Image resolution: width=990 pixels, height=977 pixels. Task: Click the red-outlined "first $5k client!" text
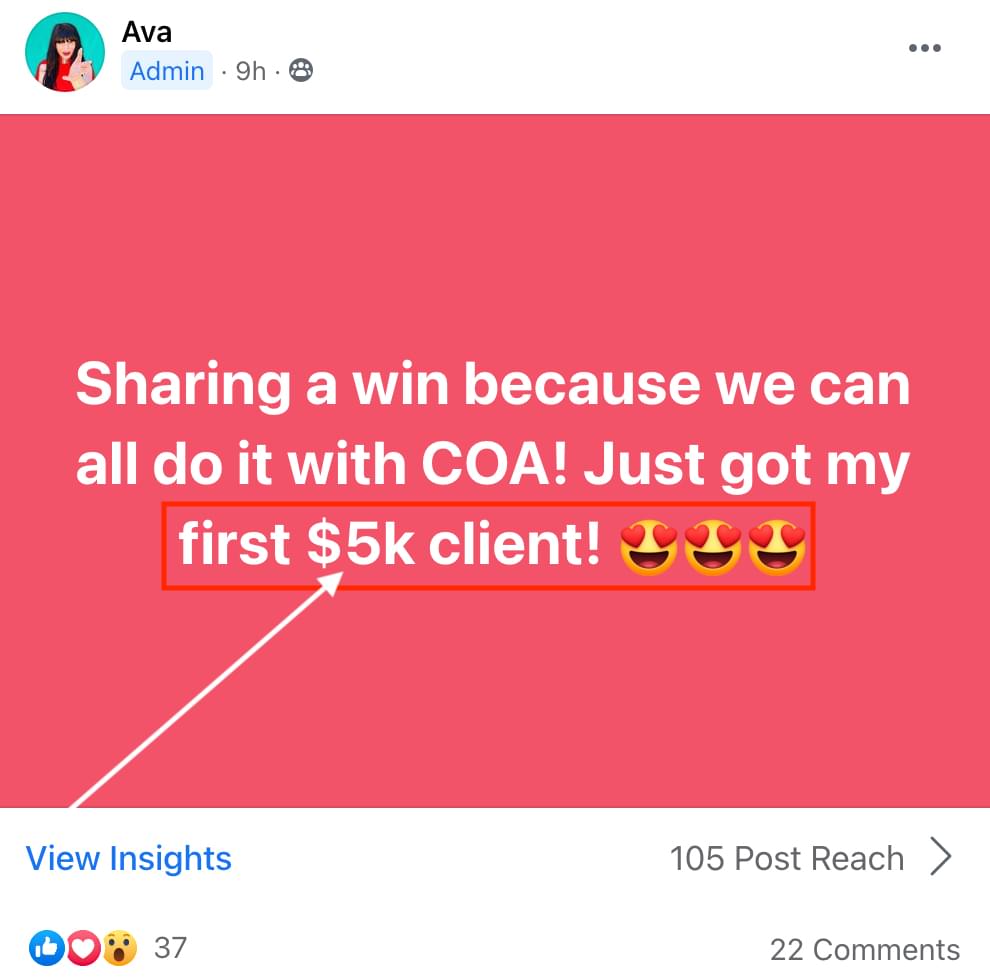(x=390, y=547)
